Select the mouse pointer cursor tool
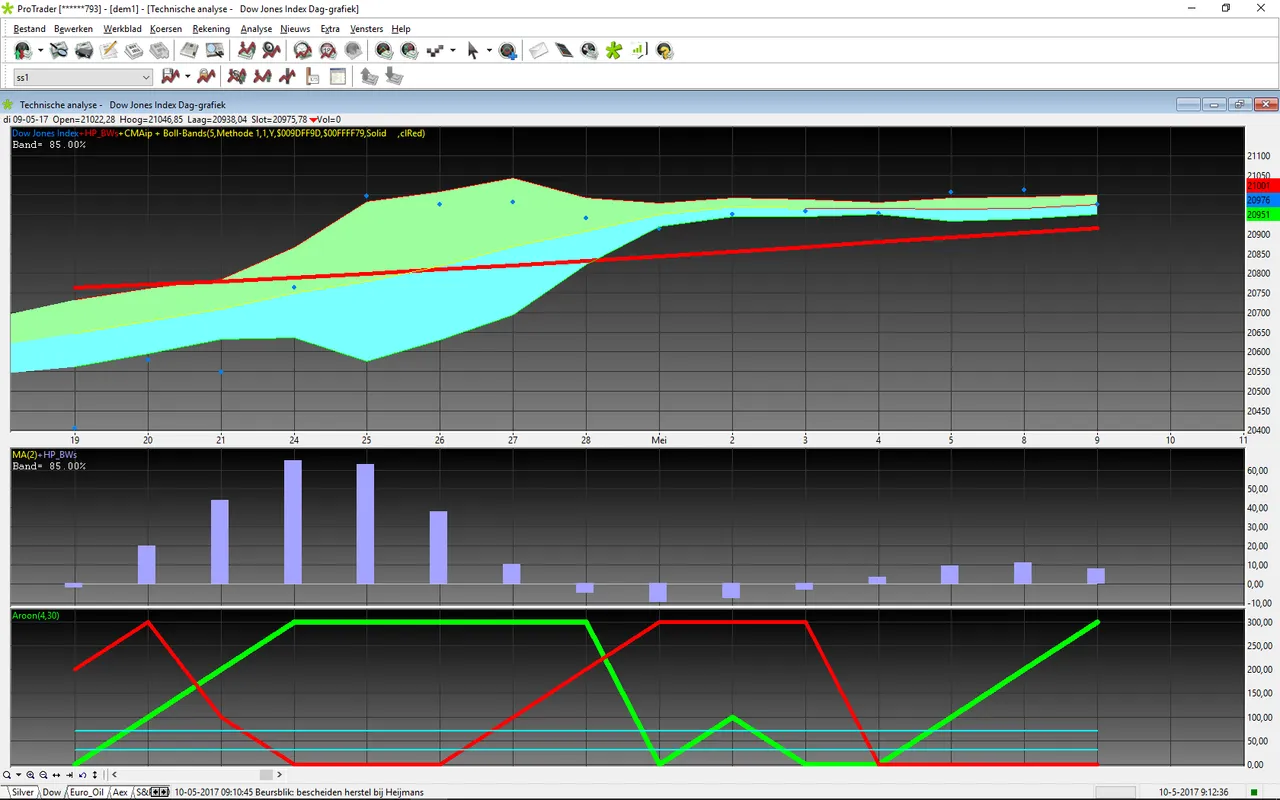The height and width of the screenshot is (800, 1280). (x=473, y=50)
